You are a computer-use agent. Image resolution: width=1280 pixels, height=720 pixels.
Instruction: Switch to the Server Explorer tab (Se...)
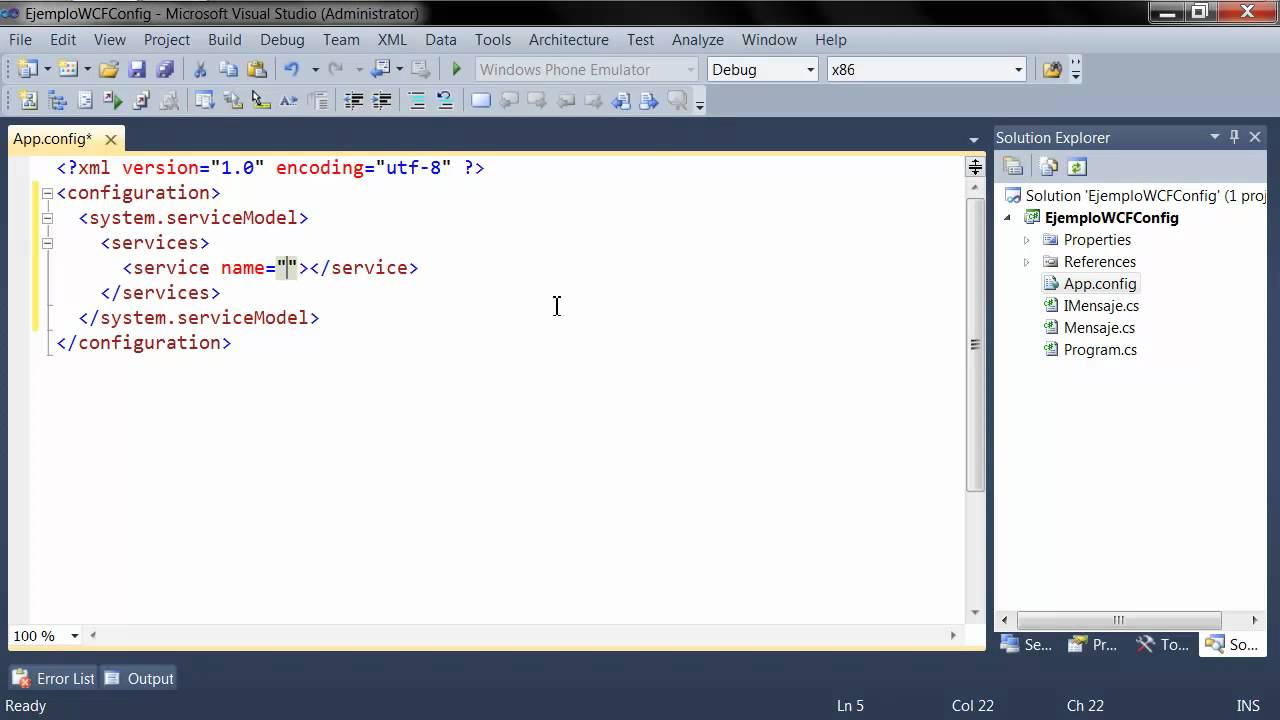[x=1027, y=645]
